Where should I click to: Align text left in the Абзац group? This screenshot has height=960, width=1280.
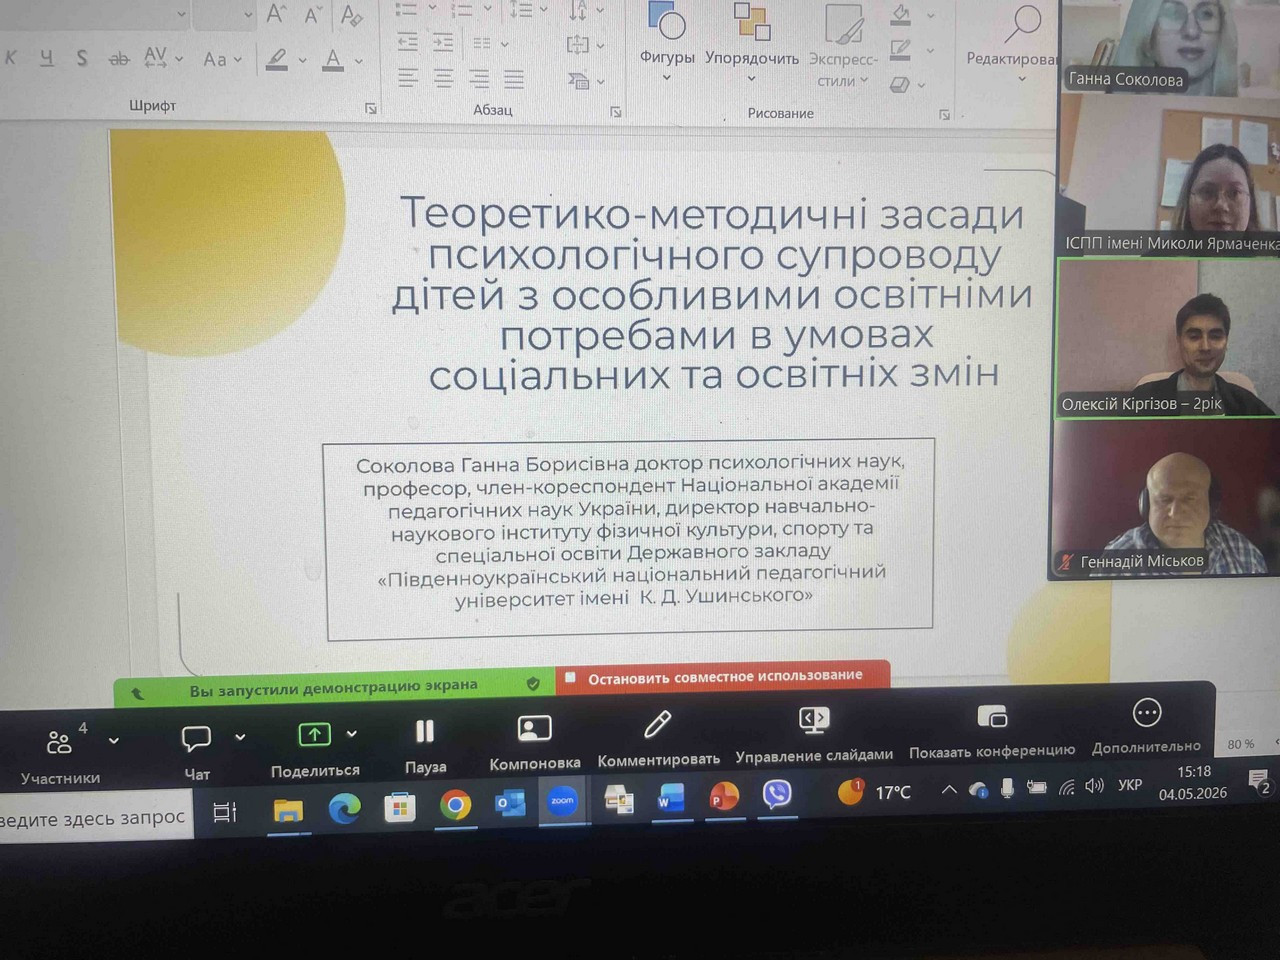pyautogui.click(x=407, y=77)
